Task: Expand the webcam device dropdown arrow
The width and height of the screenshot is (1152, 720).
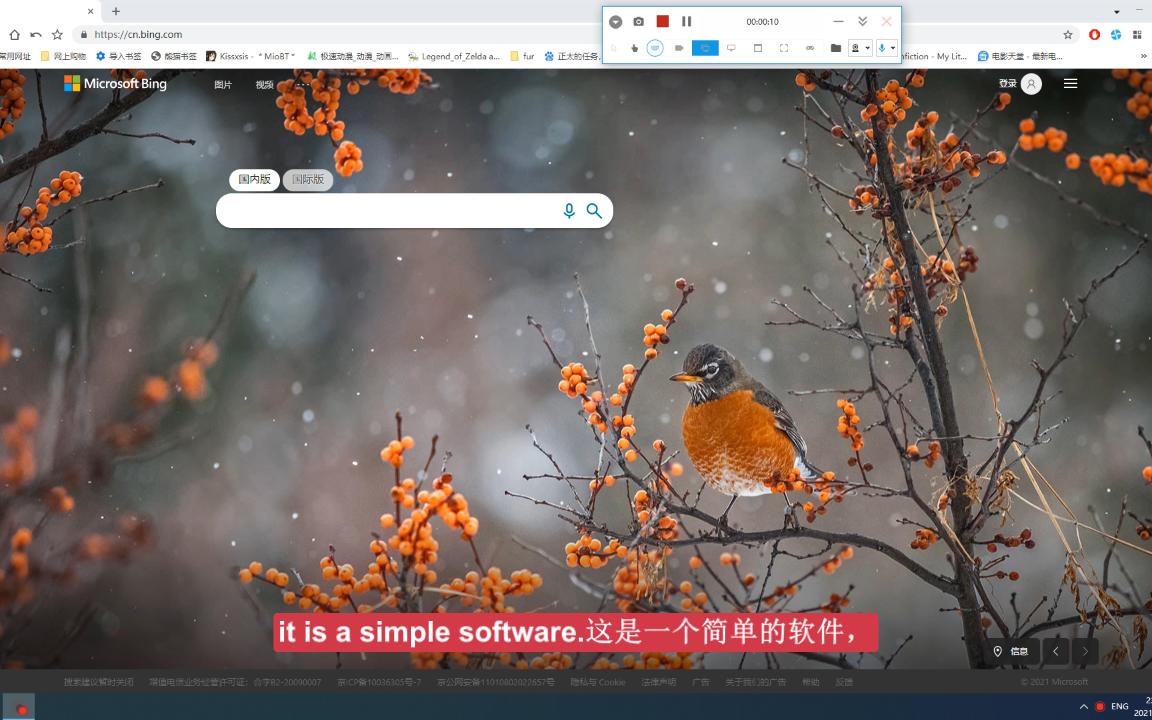Action: coord(868,47)
